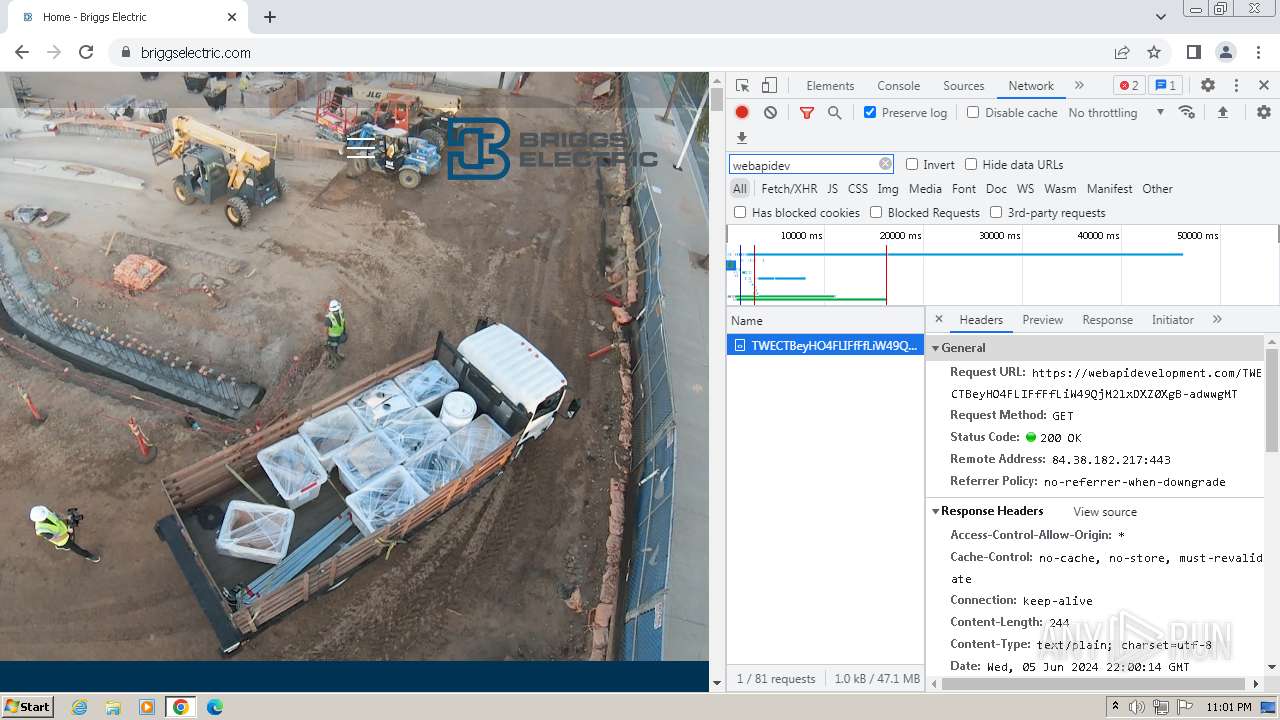Open the Preview tab
Screen dimensions: 1280x720
click(x=1042, y=320)
